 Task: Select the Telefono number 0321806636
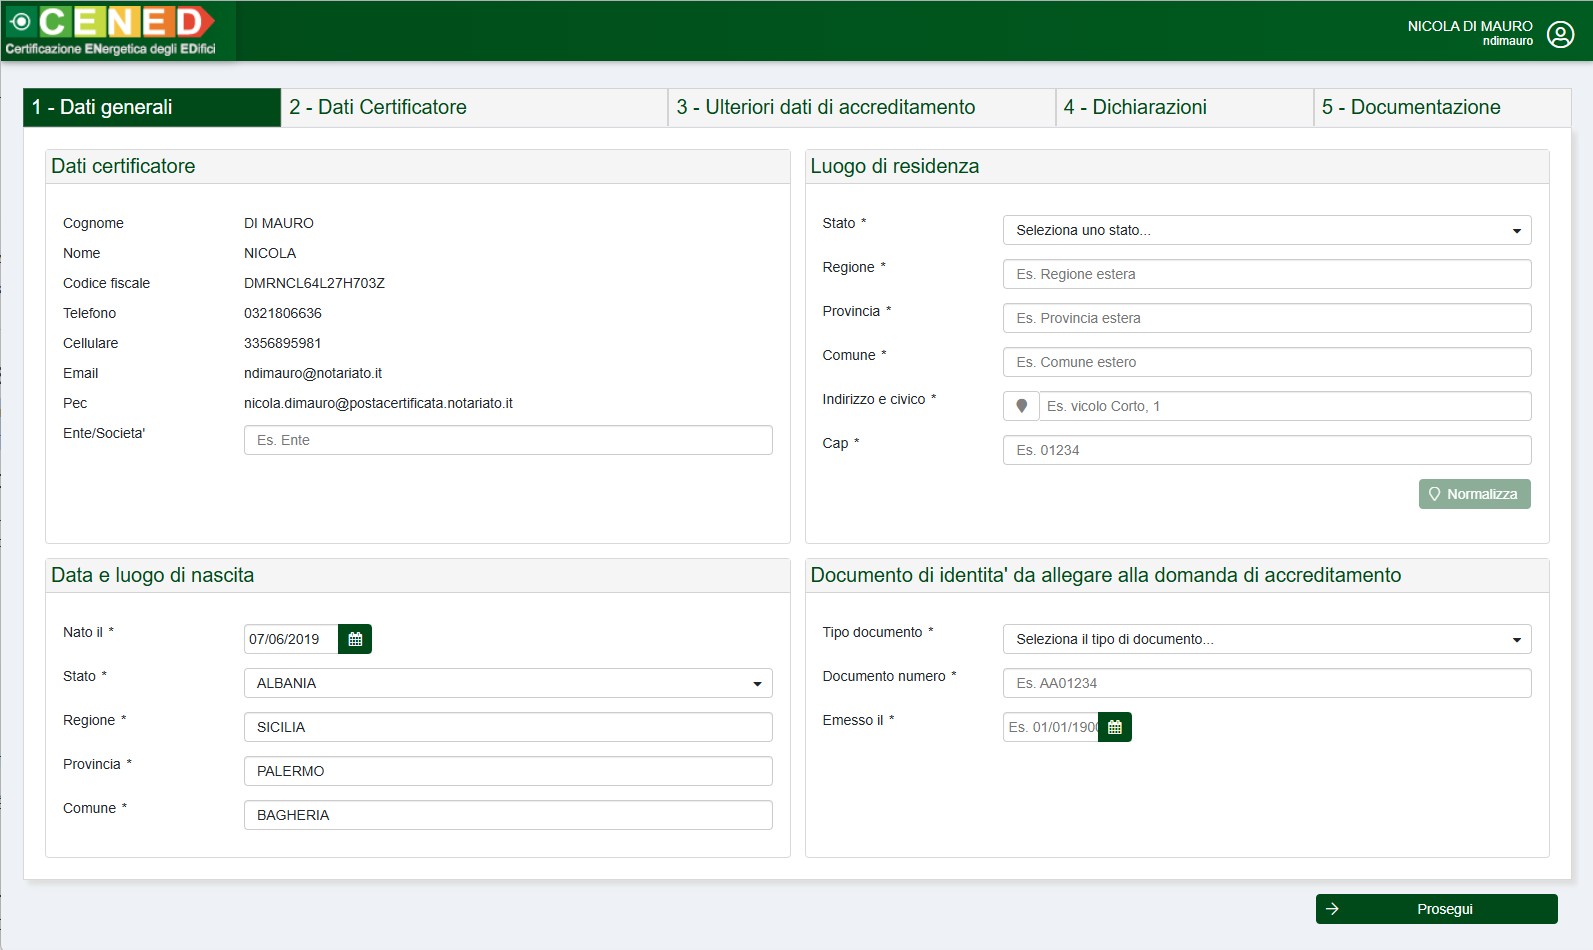(283, 313)
